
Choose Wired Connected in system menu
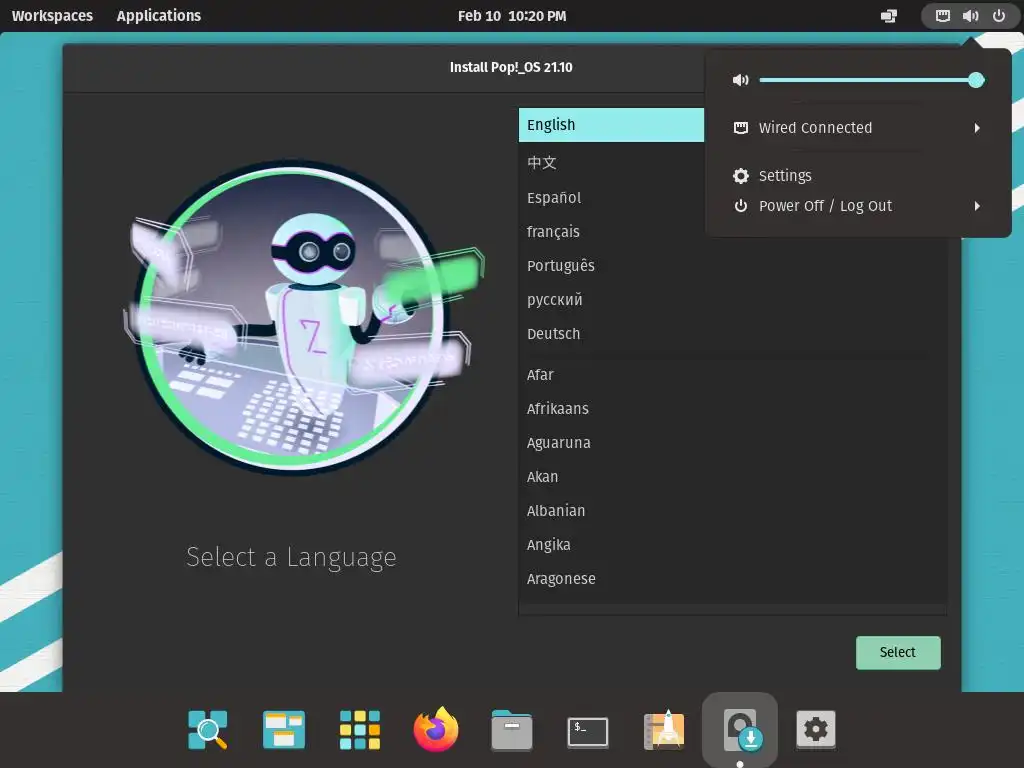858,128
